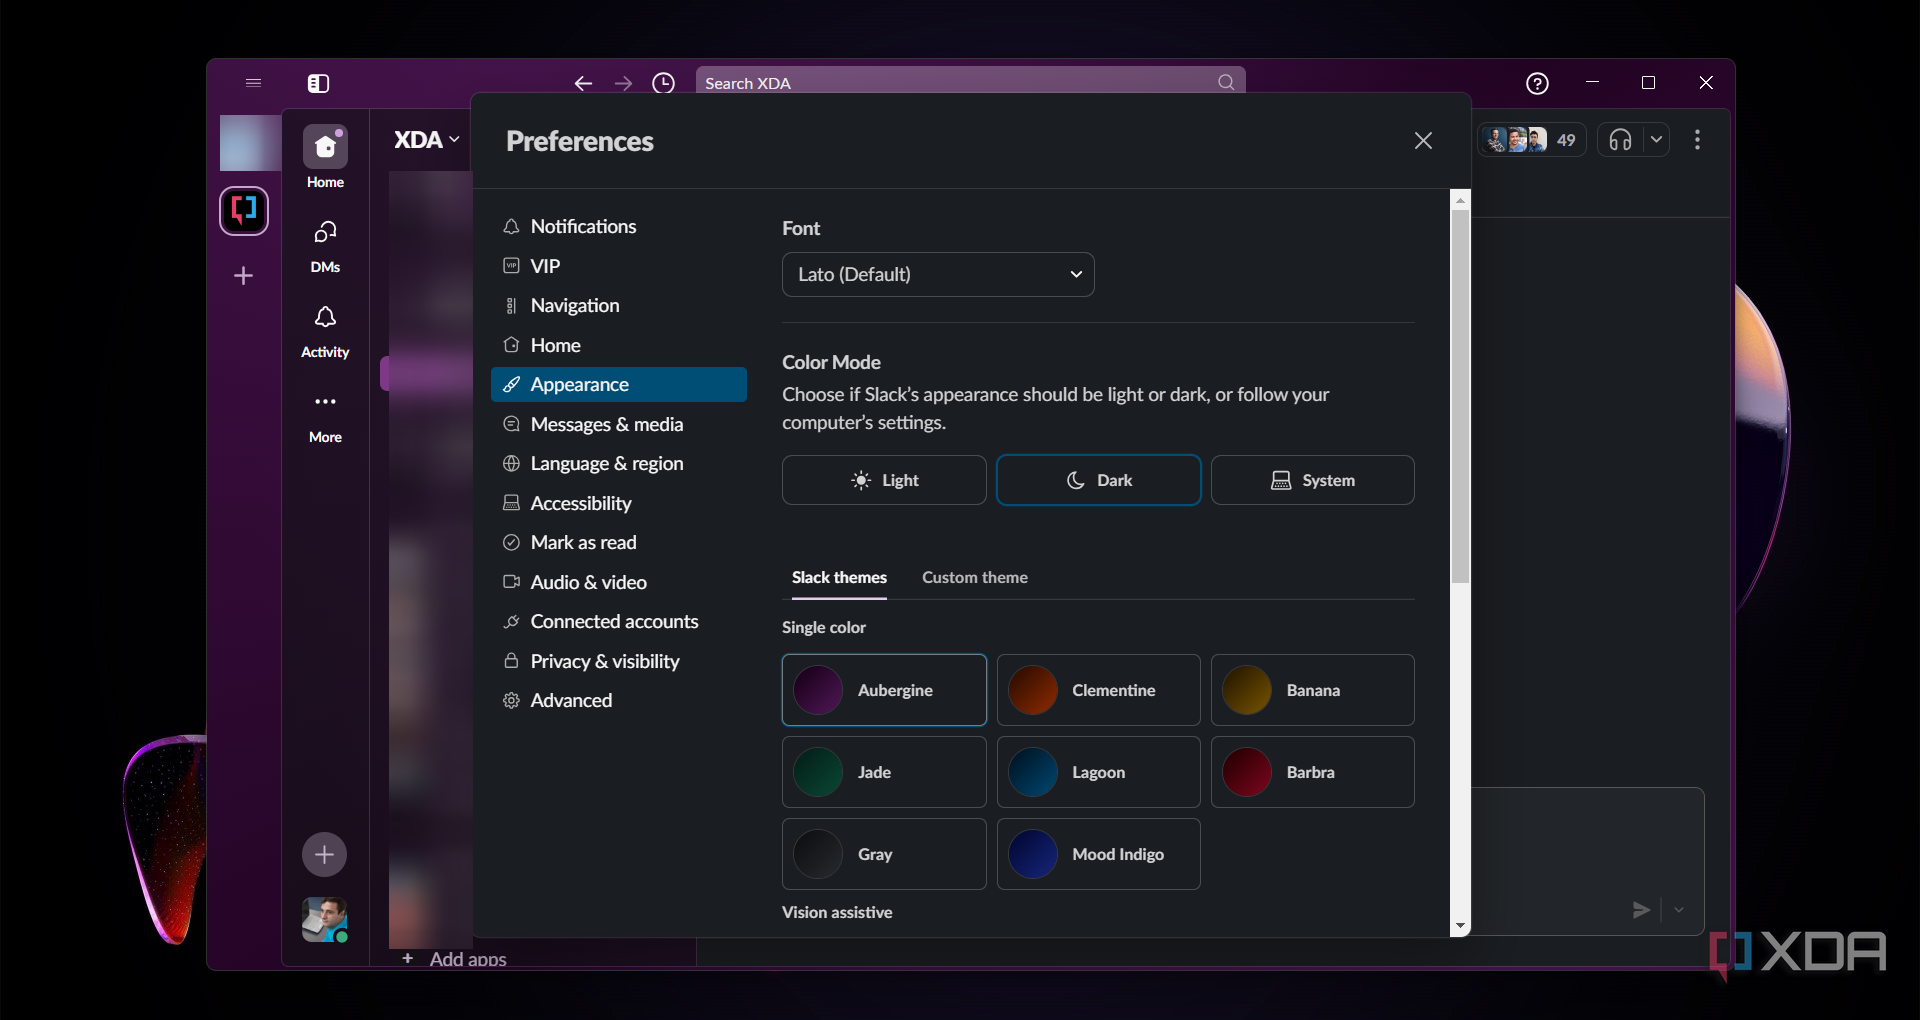1920x1020 pixels.
Task: Select the Light color mode
Action: [884, 480]
